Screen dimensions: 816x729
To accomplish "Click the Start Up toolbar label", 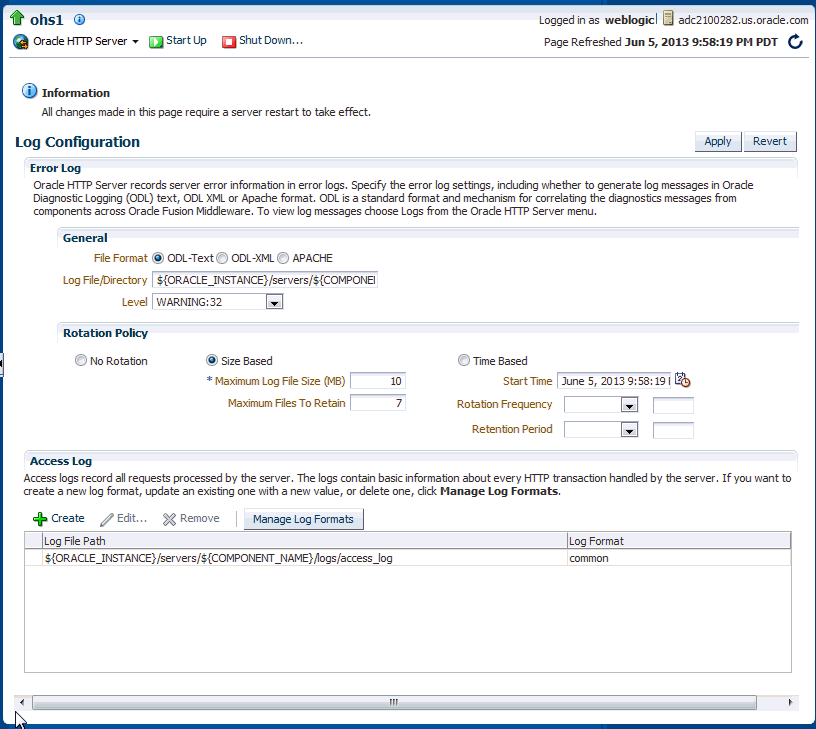I will point(186,41).
